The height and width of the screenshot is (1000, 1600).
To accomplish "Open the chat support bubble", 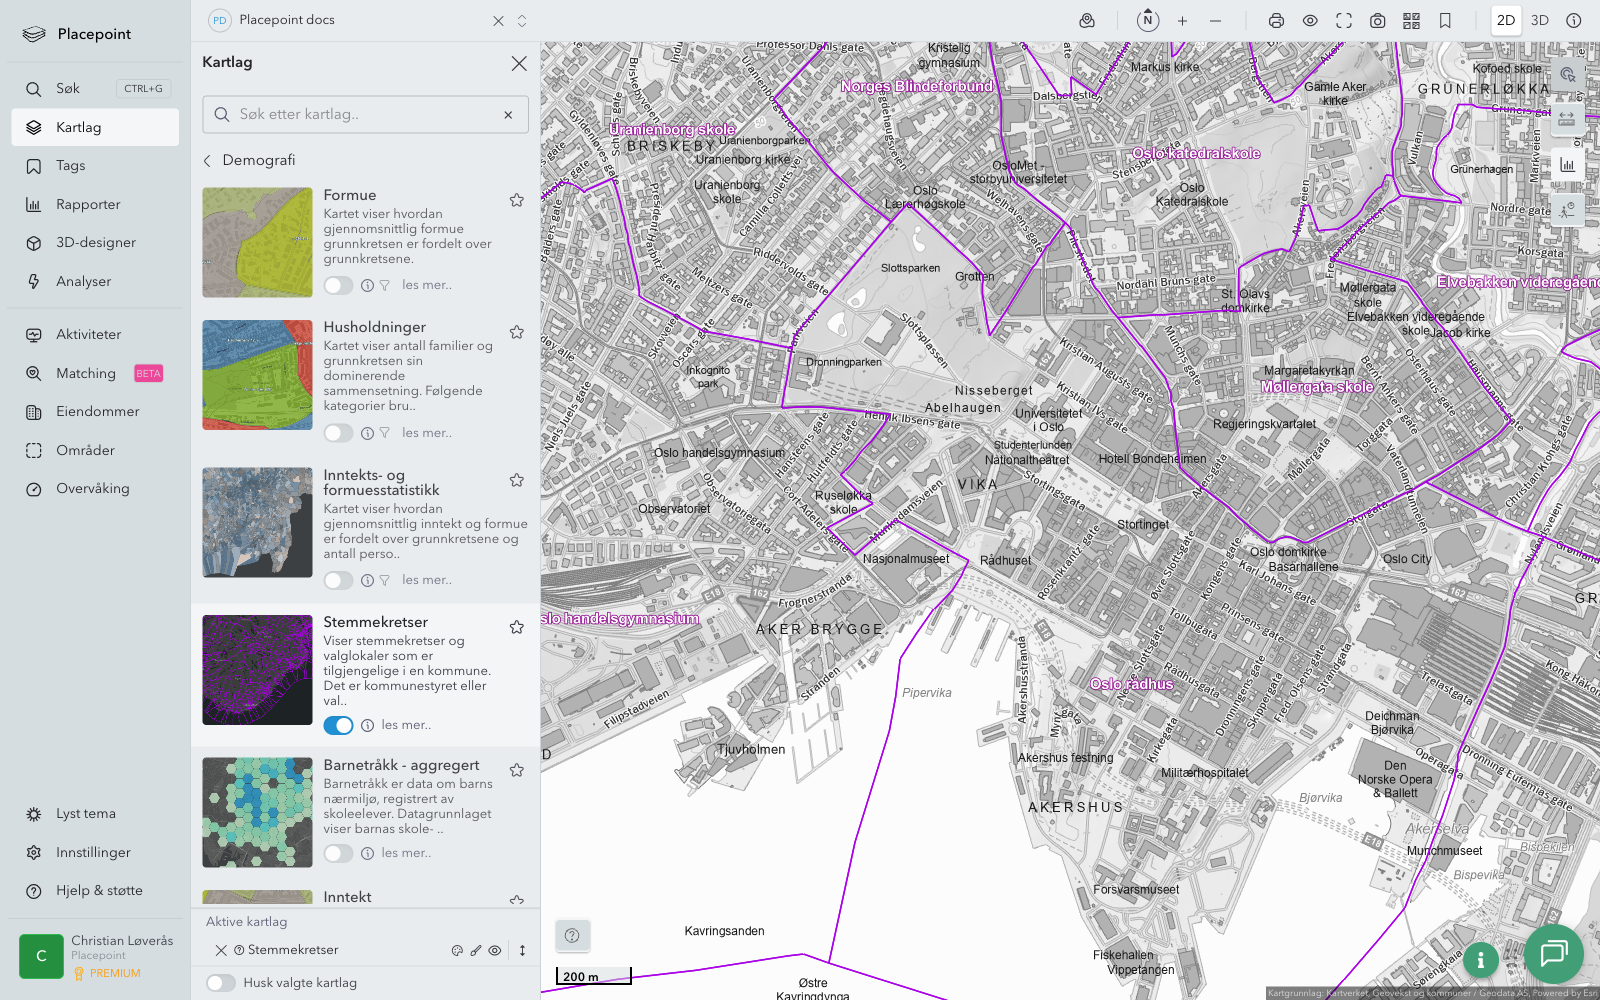I will pyautogui.click(x=1553, y=953).
